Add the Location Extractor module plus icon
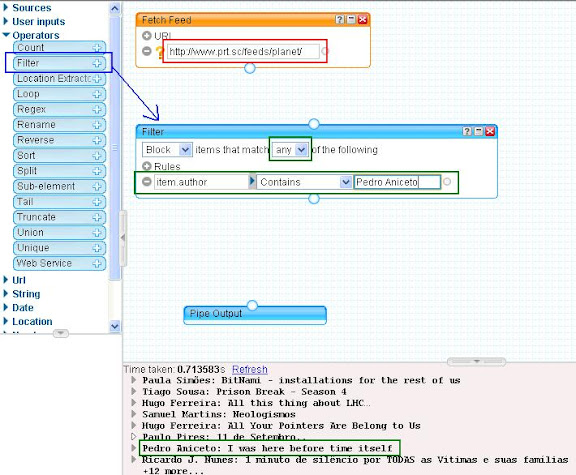Screen dimensions: 576x475 coord(97,79)
